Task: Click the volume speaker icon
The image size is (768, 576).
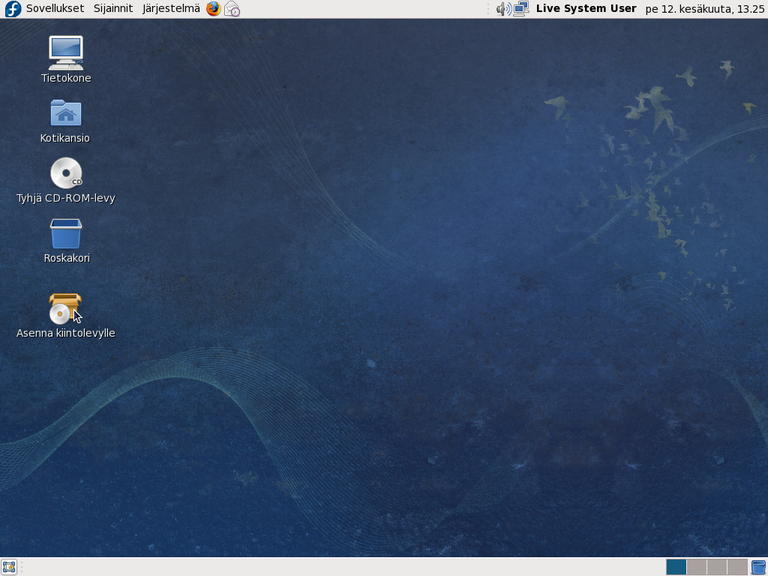Action: pyautogui.click(x=503, y=9)
